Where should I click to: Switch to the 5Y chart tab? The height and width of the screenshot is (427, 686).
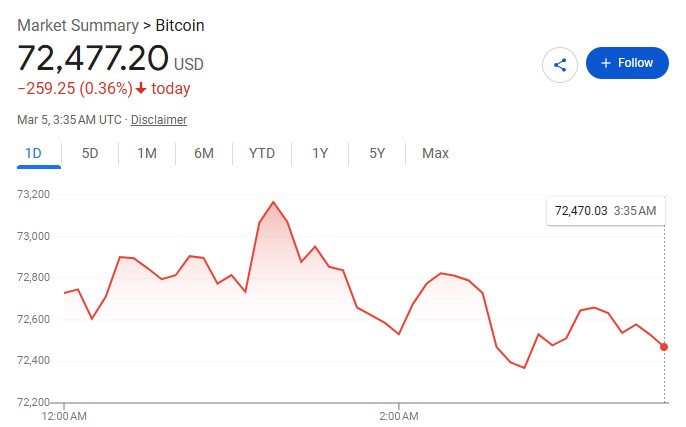coord(377,153)
